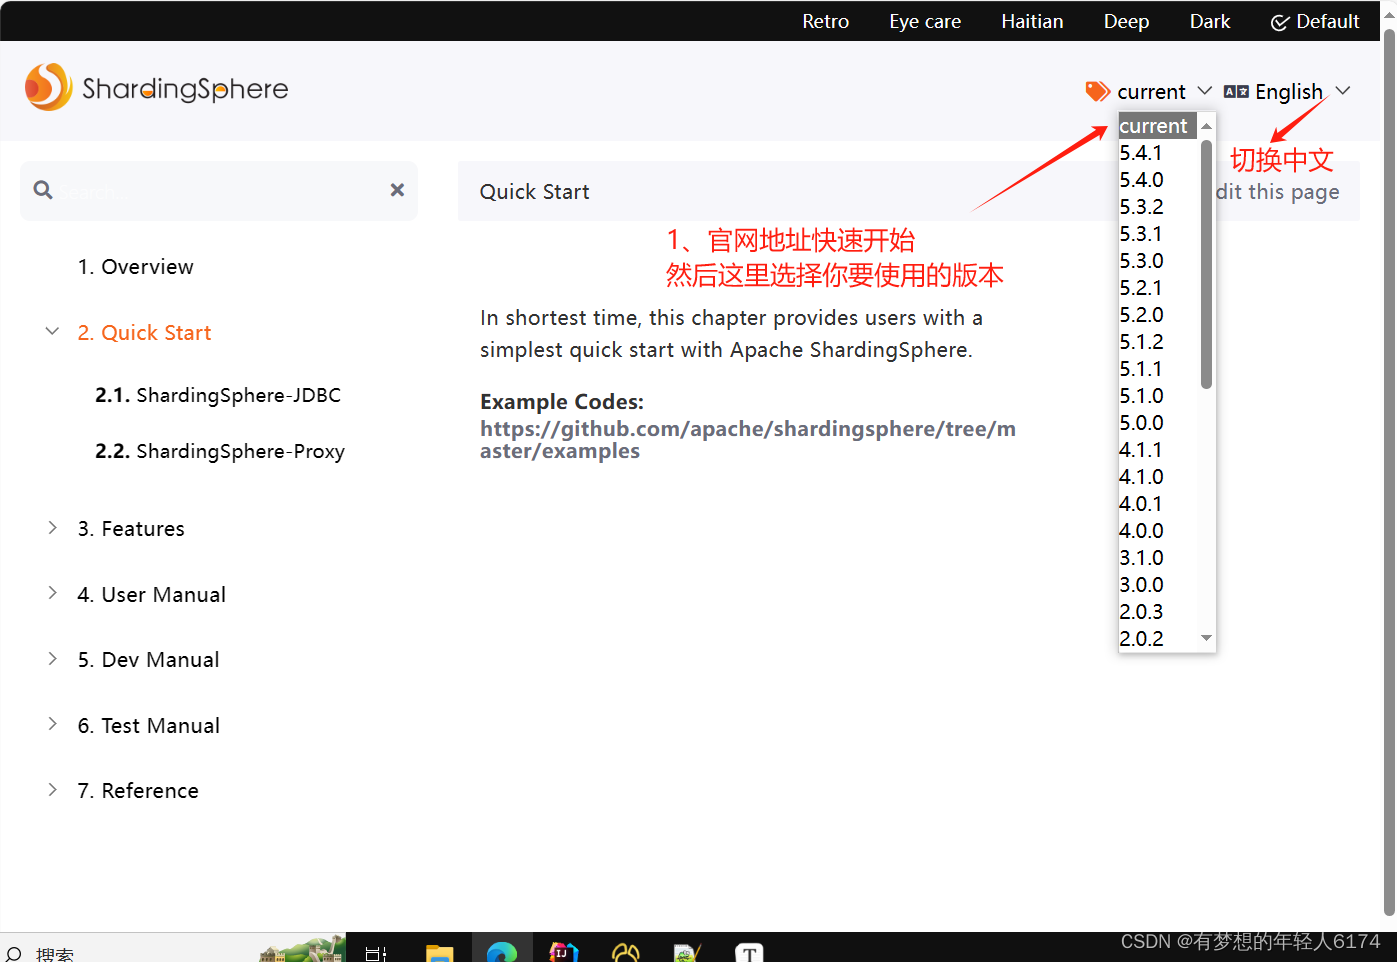
Task: Click the orange version tag icon
Action: pos(1098,92)
